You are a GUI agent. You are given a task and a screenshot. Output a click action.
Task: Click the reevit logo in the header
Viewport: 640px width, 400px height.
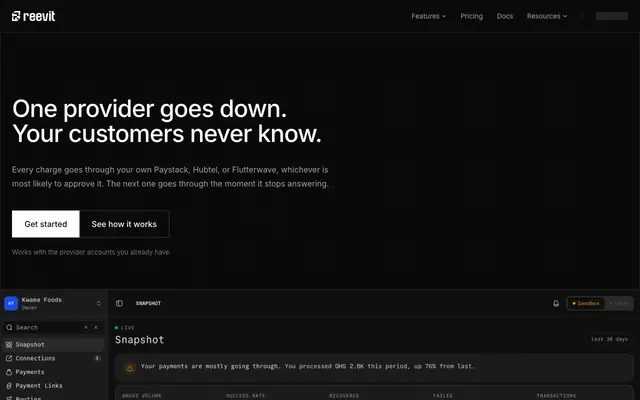[x=33, y=16]
